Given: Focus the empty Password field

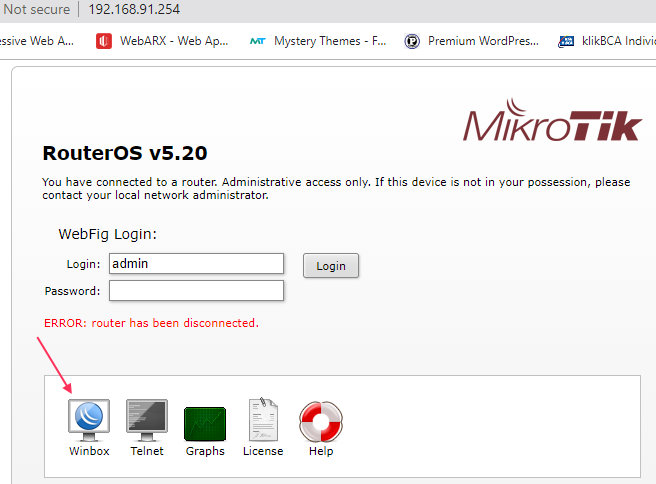Looking at the screenshot, I should pos(196,290).
